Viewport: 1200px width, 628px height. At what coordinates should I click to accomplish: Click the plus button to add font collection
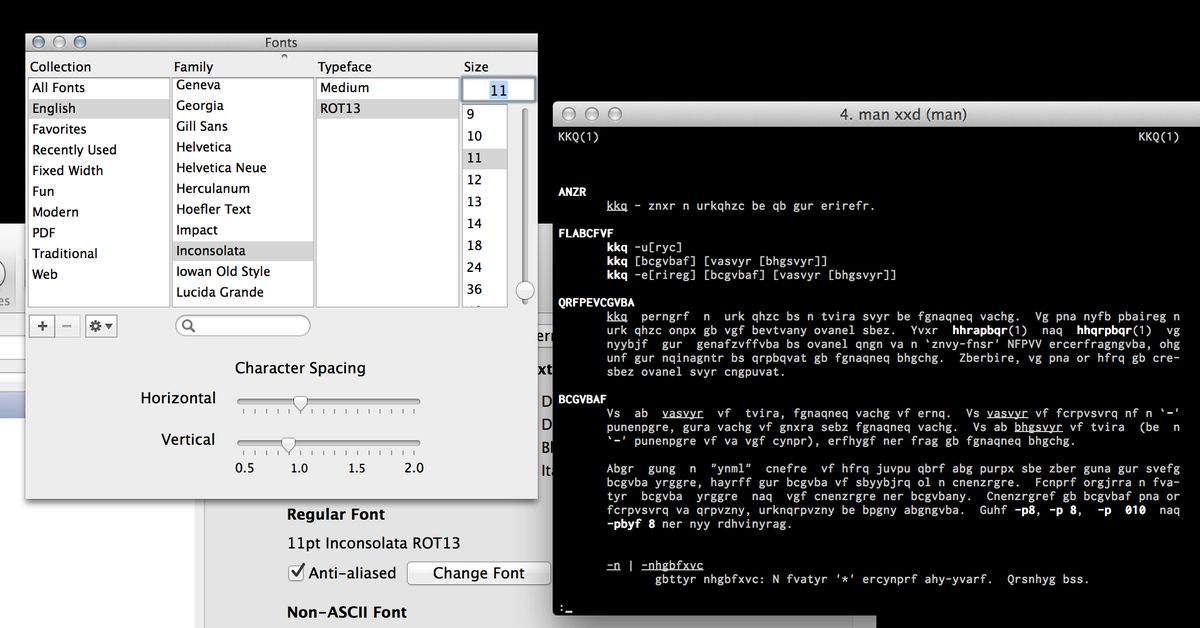point(43,326)
